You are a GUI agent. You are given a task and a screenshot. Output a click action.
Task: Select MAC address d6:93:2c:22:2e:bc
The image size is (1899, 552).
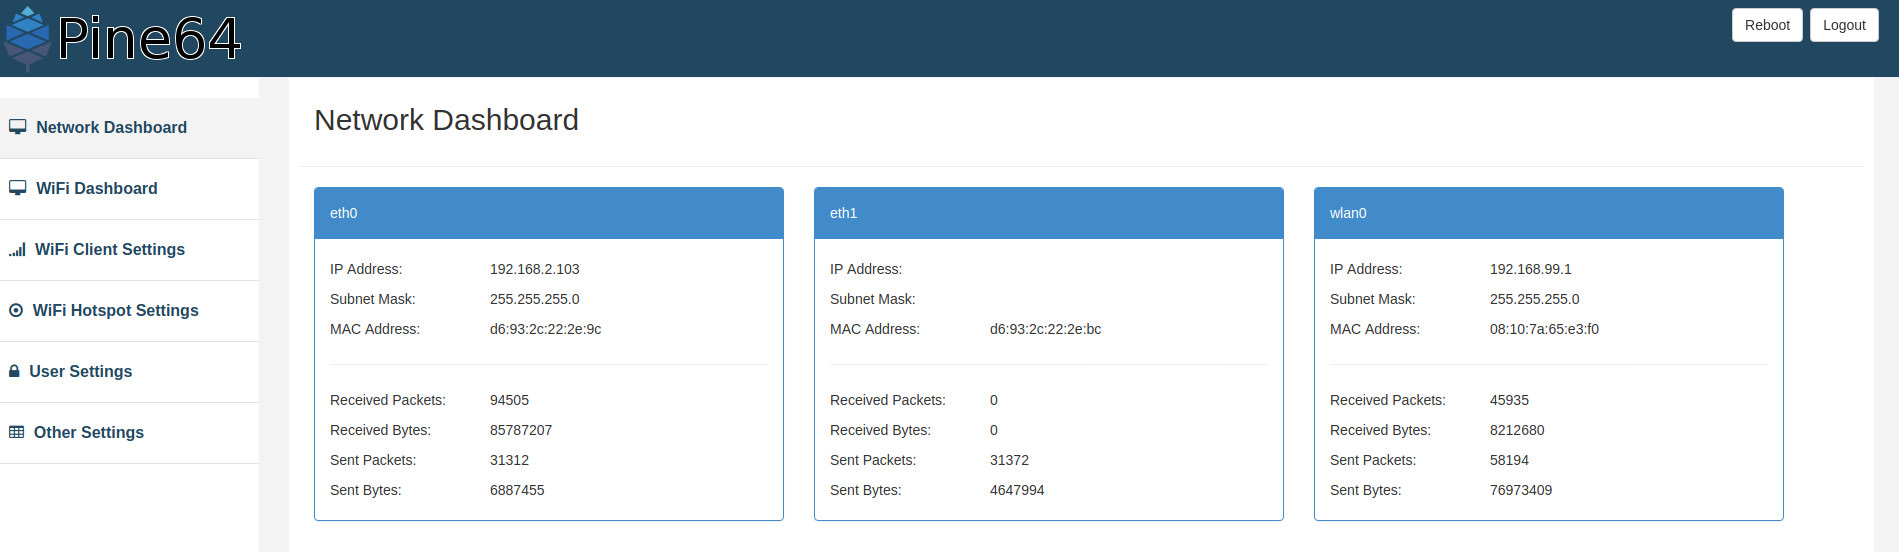[1045, 329]
